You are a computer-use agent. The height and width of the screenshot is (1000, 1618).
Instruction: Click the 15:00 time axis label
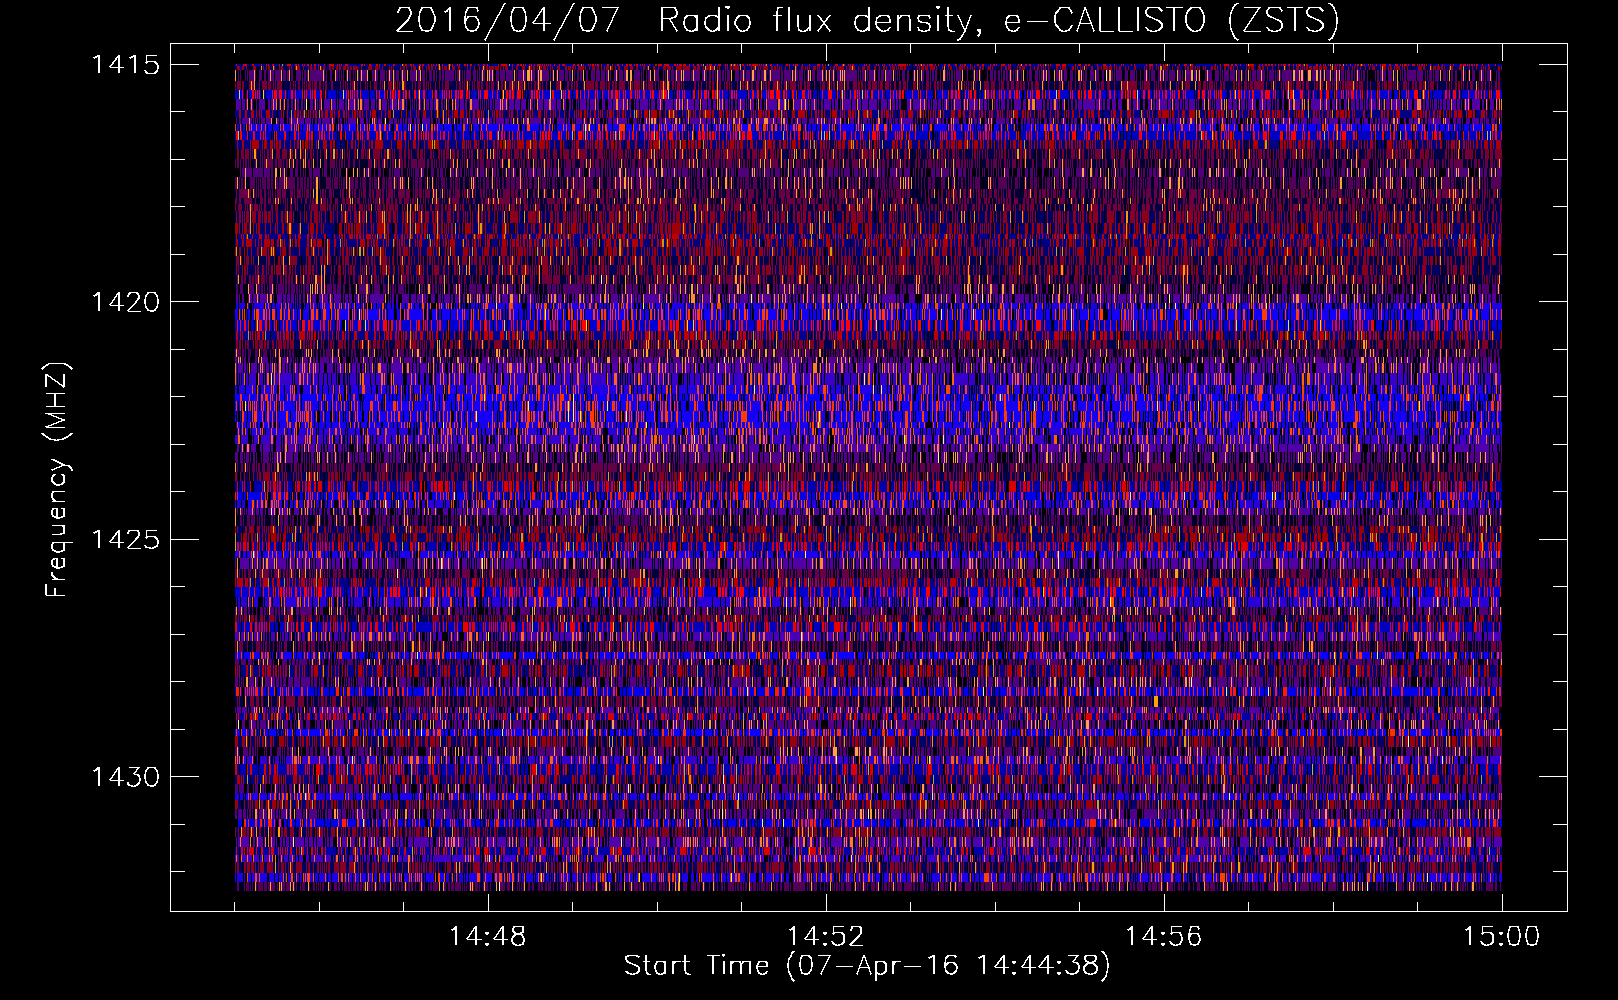tap(1501, 937)
